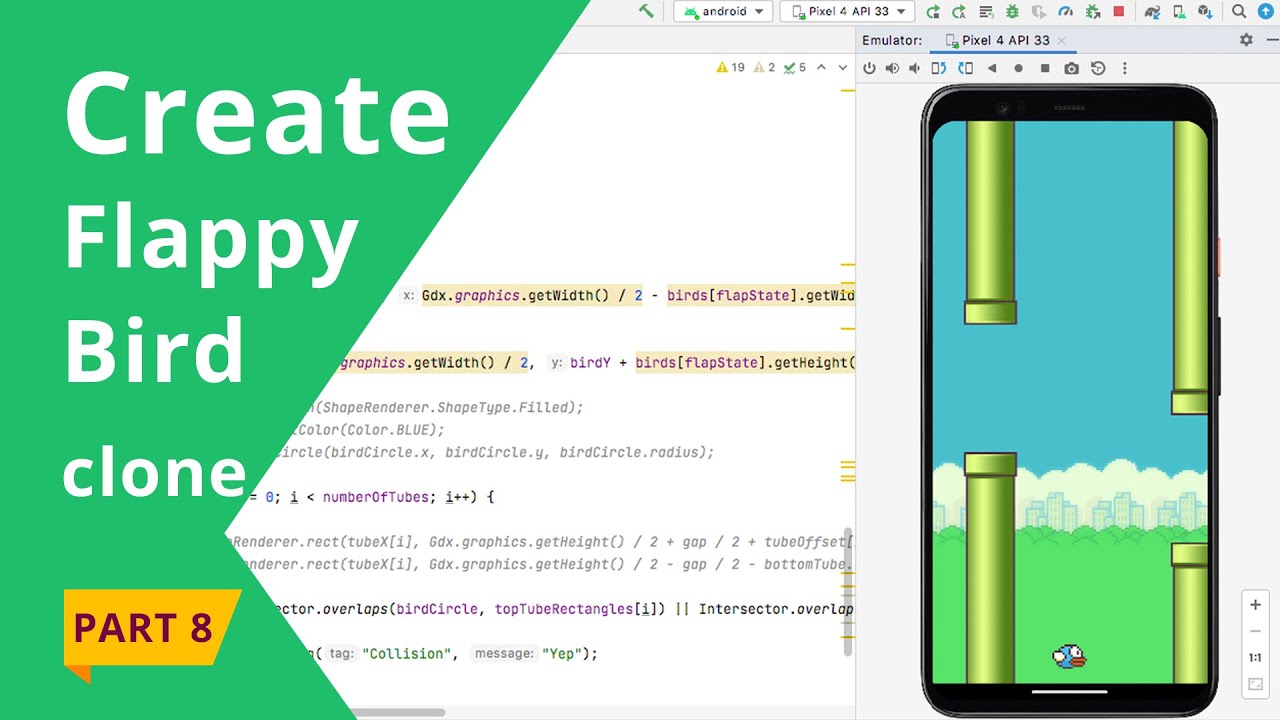Screen dimensions: 1280x720
Task: Click the 19 warnings indicator
Action: tap(731, 68)
